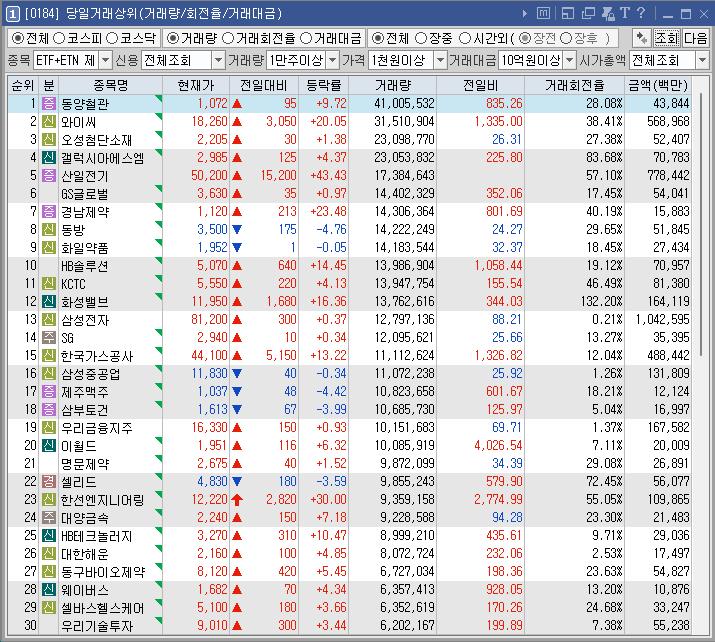This screenshot has width=715, height=642.
Task: Click the window layout icon in title bar
Action: [568, 14]
